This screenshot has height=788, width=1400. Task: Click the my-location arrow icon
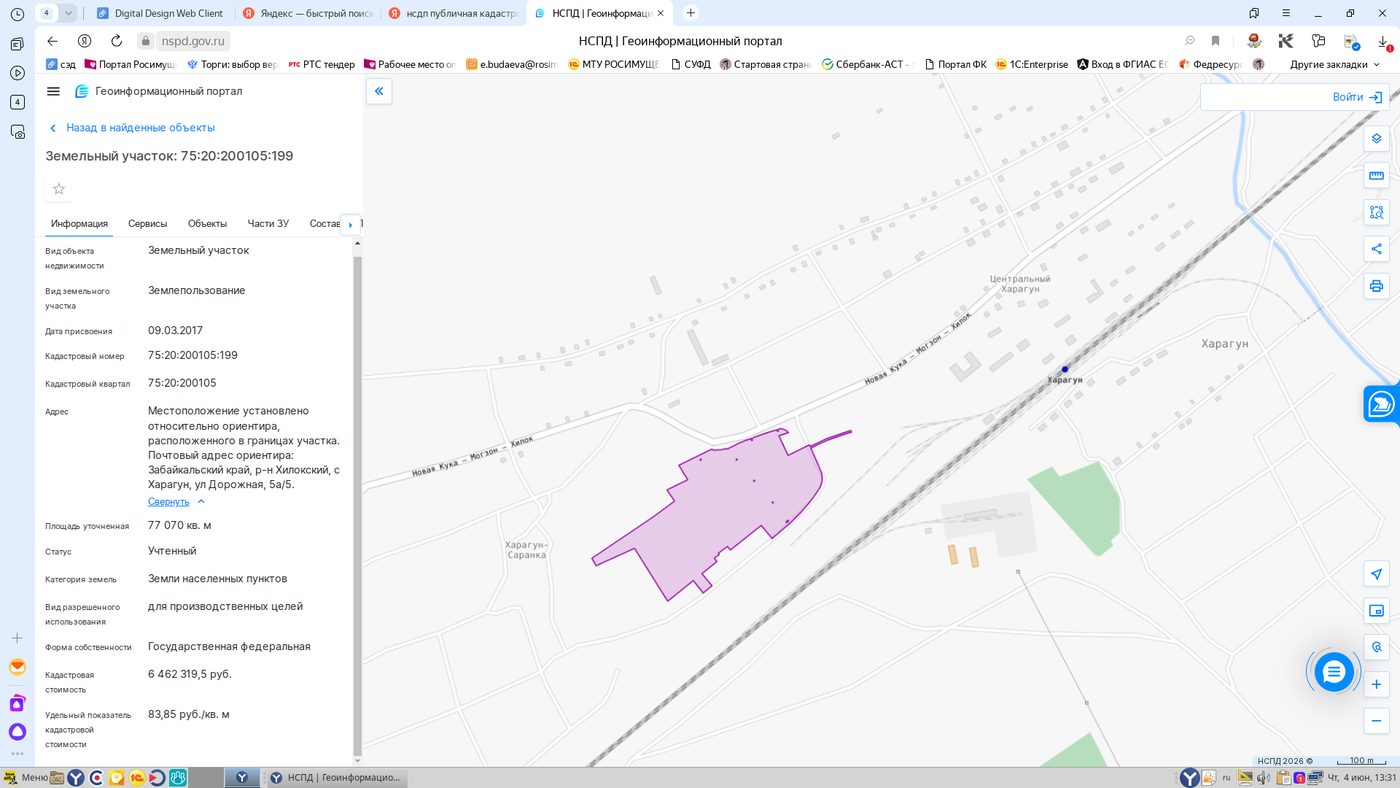tap(1376, 574)
